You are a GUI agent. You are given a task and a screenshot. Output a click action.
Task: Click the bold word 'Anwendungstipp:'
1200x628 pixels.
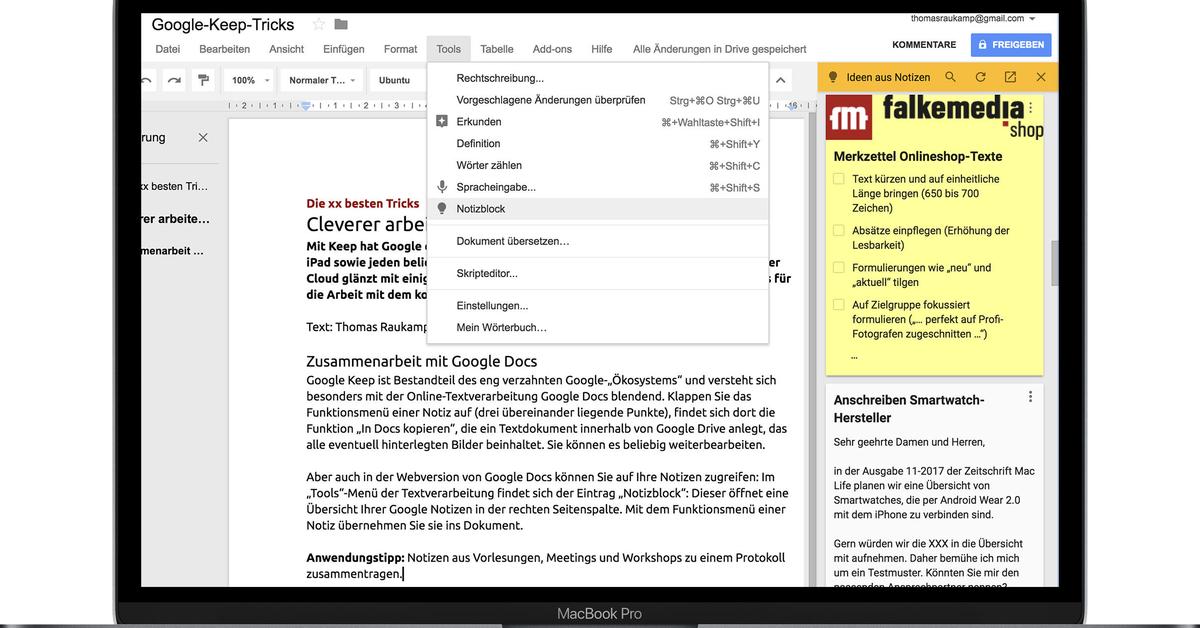(355, 557)
